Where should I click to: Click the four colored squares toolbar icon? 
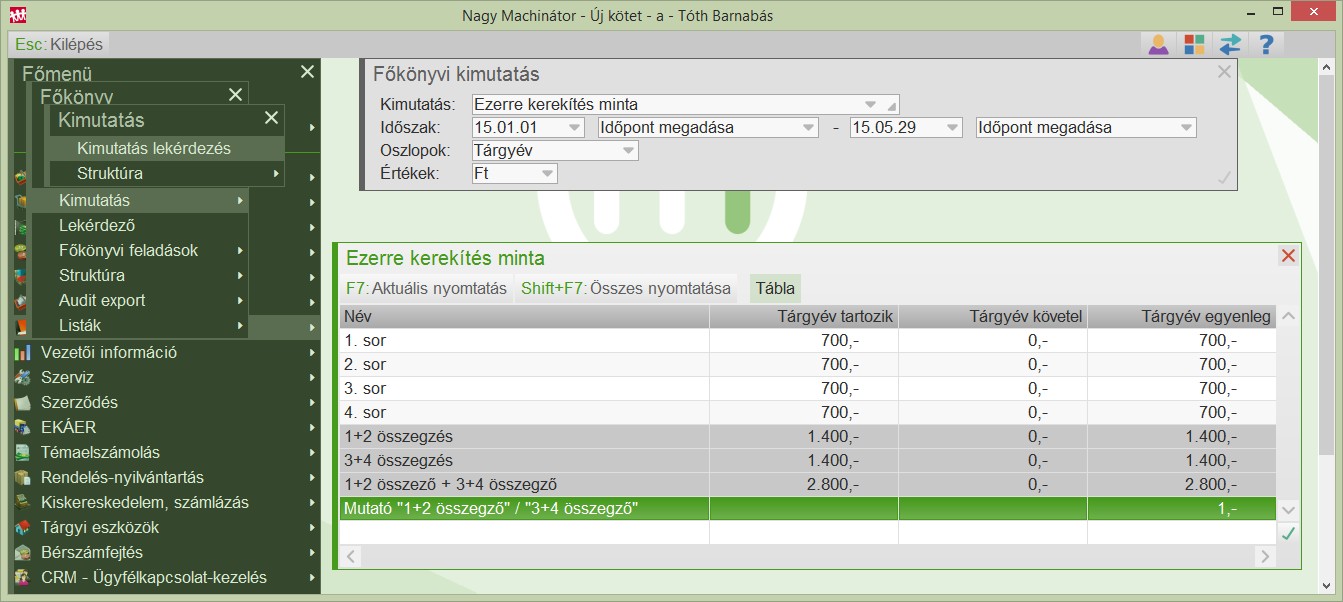coord(1194,45)
